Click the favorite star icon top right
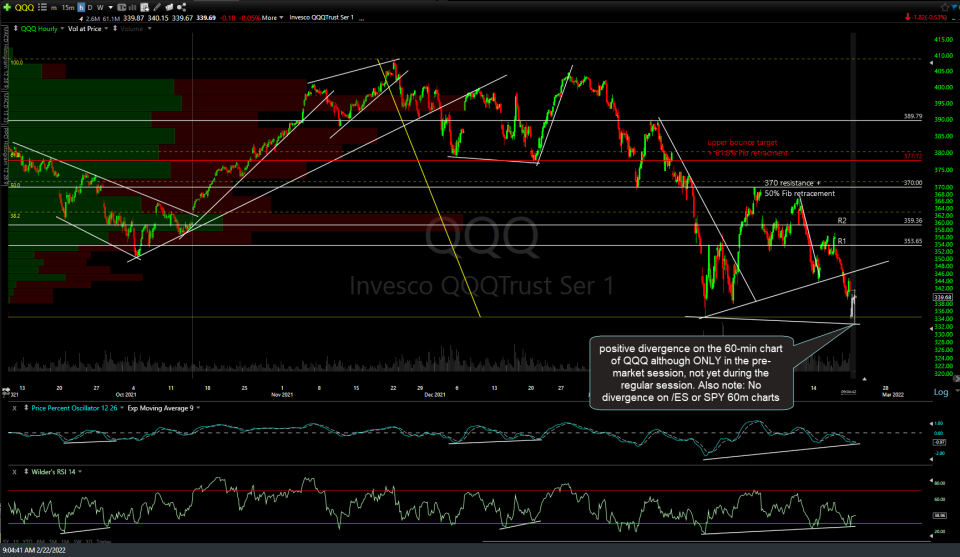The width and height of the screenshot is (960, 557). pos(944,7)
